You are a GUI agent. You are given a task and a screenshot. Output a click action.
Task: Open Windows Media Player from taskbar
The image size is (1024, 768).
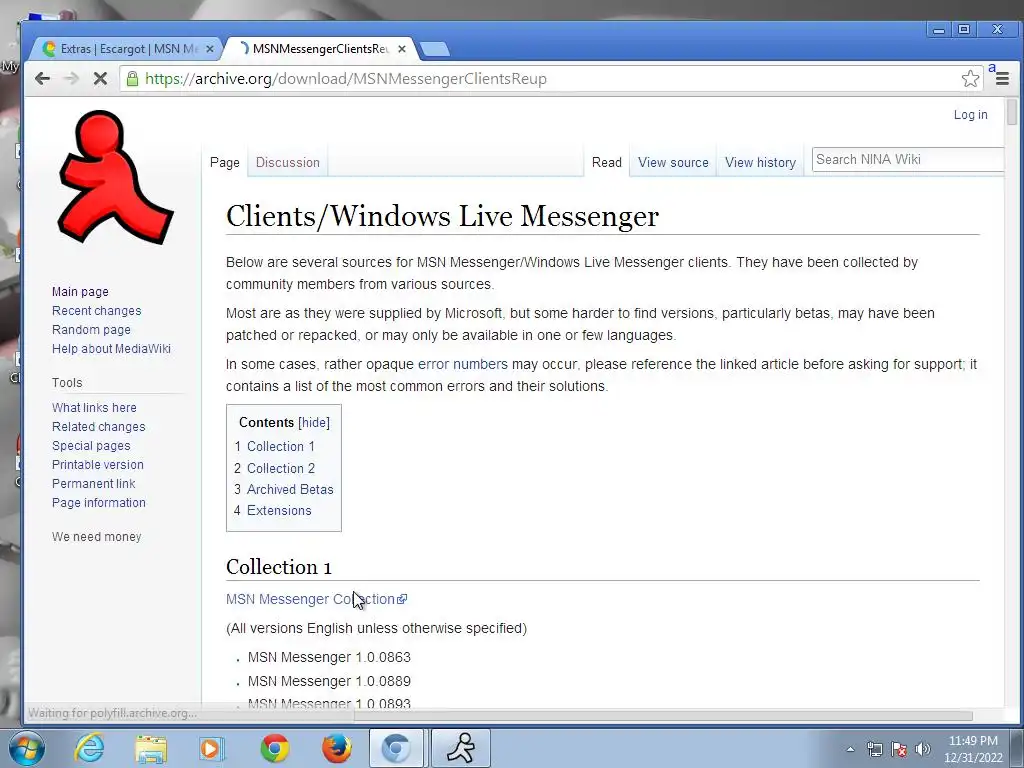pos(212,748)
